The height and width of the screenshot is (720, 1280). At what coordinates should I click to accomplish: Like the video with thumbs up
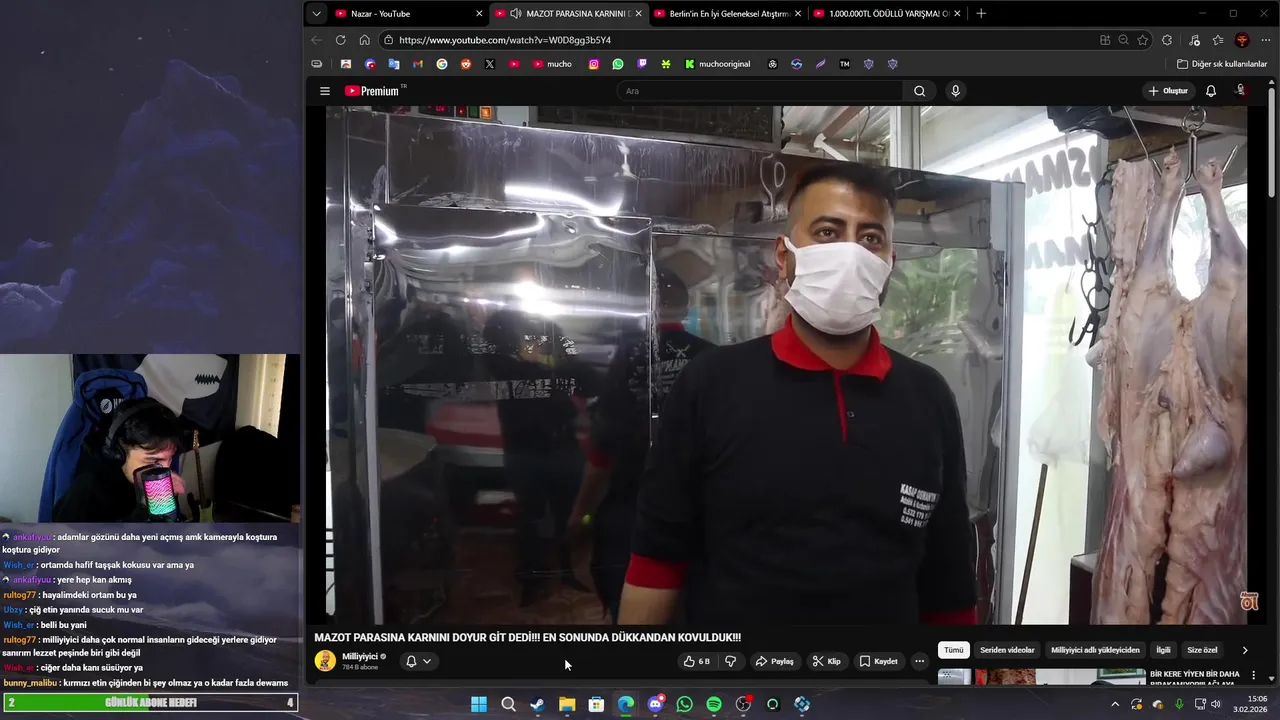tap(696, 661)
